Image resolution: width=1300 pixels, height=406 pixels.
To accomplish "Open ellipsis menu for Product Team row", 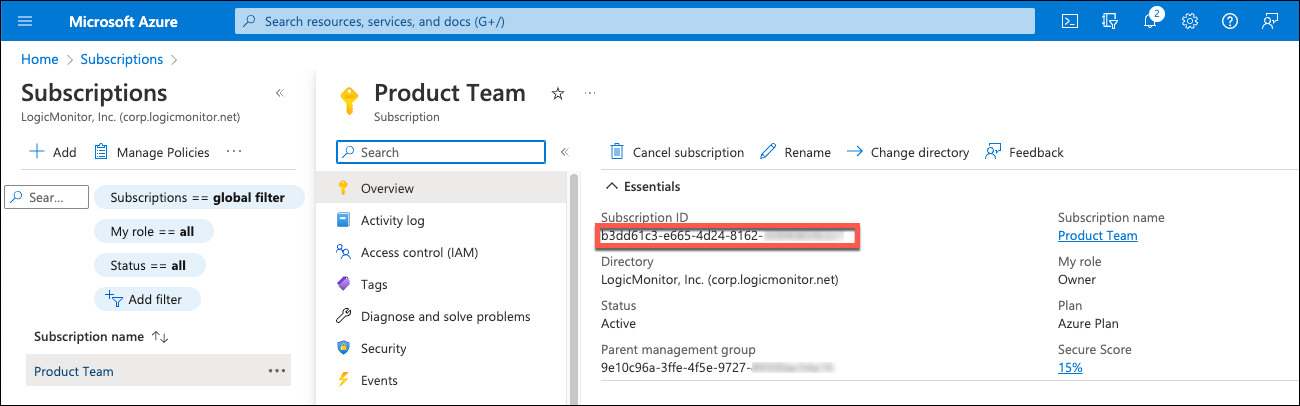I will coord(277,371).
